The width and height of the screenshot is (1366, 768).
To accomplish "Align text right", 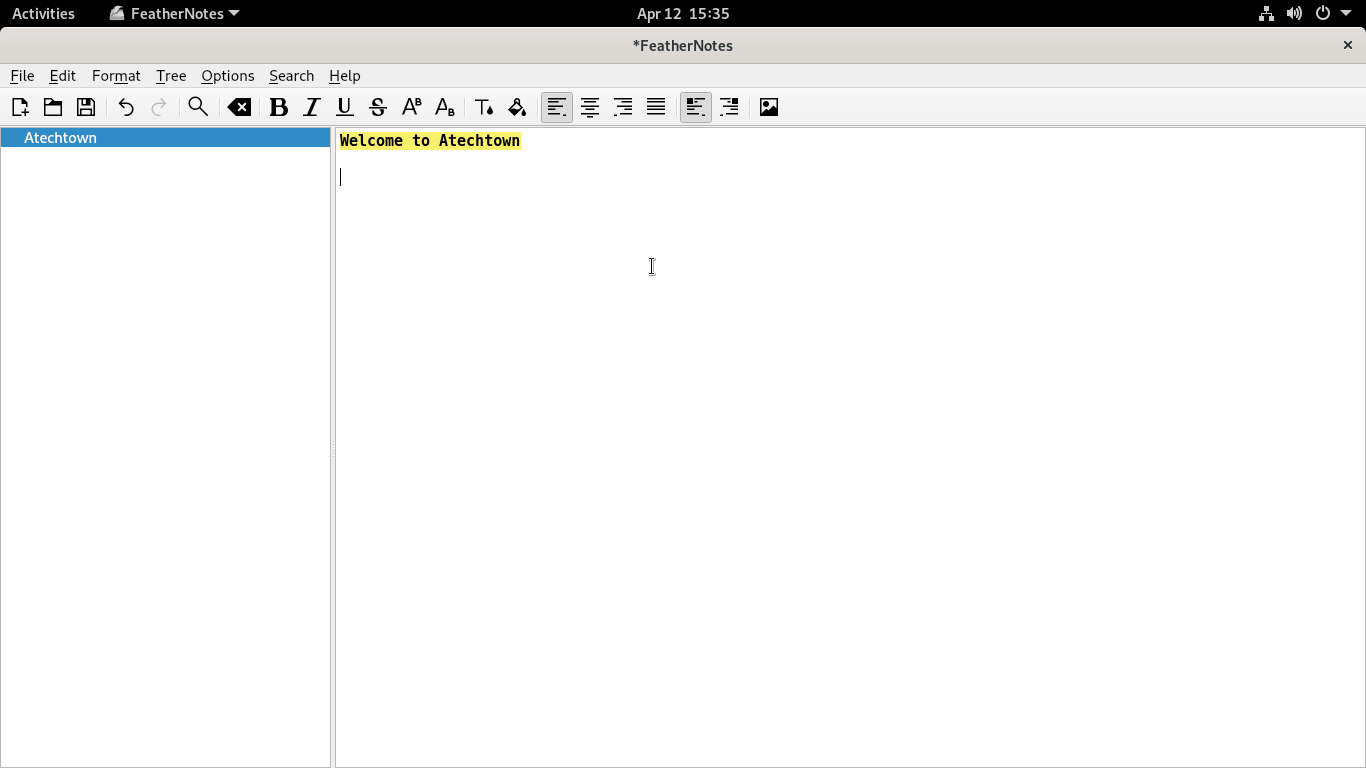I will click(x=623, y=107).
